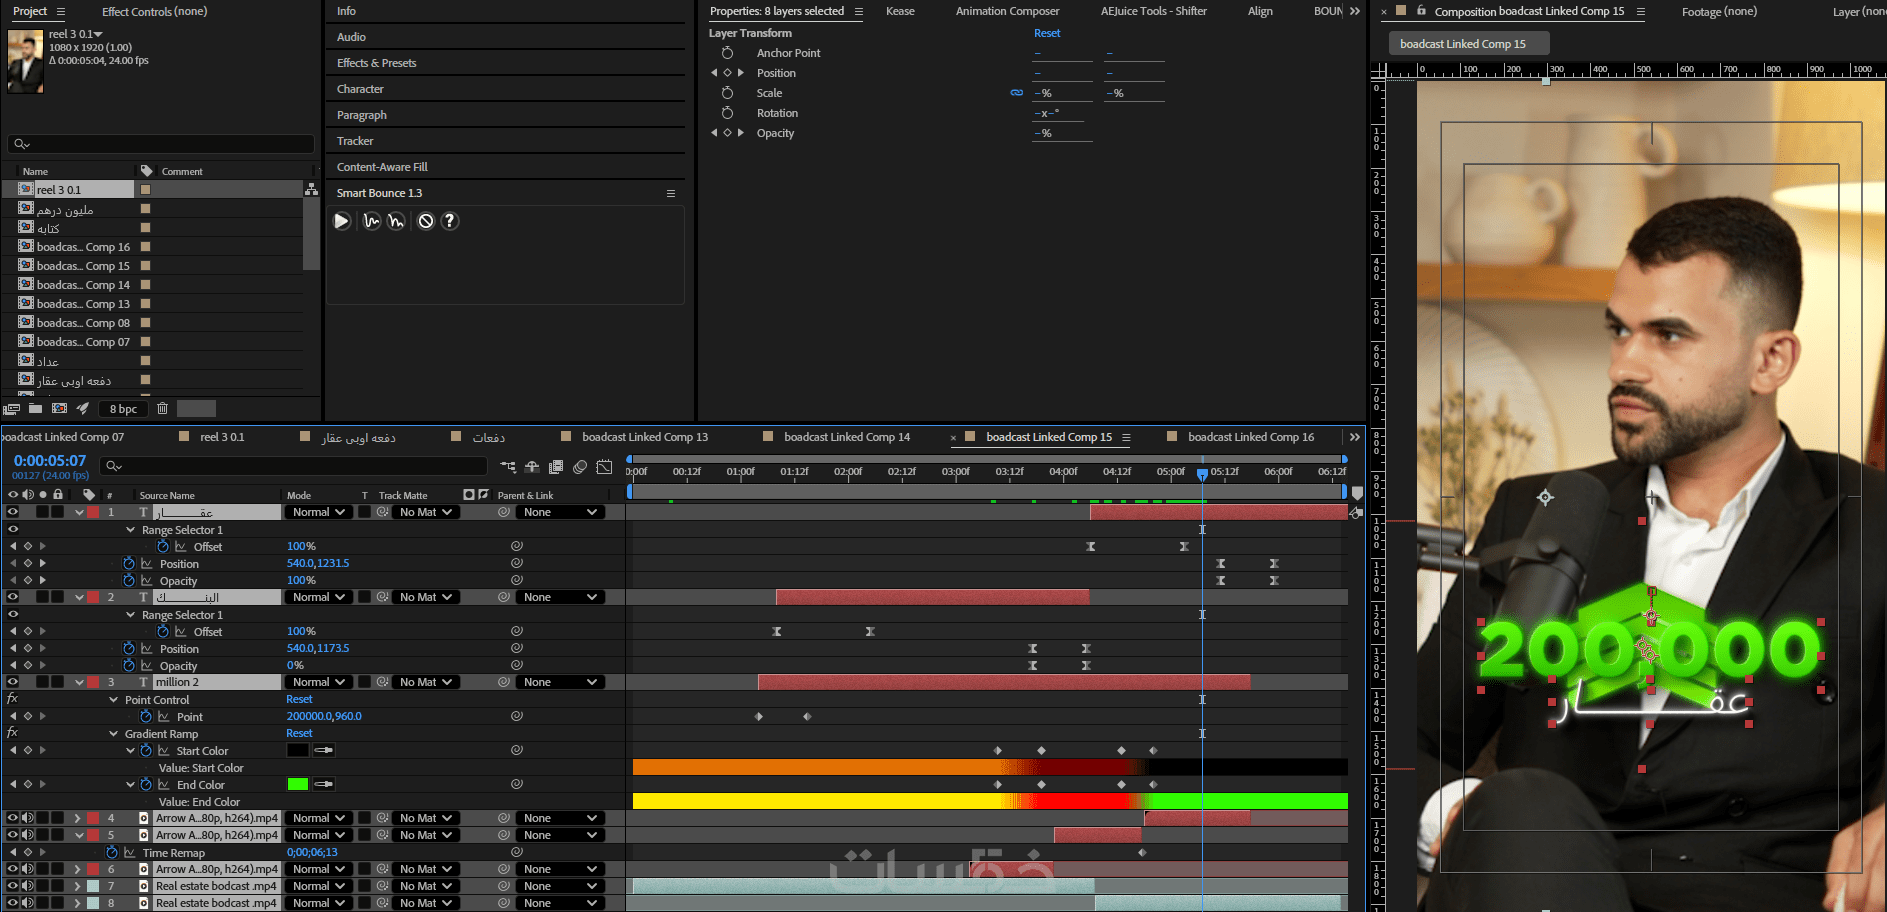Reset Layer Transform in Properties panel
The height and width of the screenshot is (912, 1887).
click(1047, 33)
